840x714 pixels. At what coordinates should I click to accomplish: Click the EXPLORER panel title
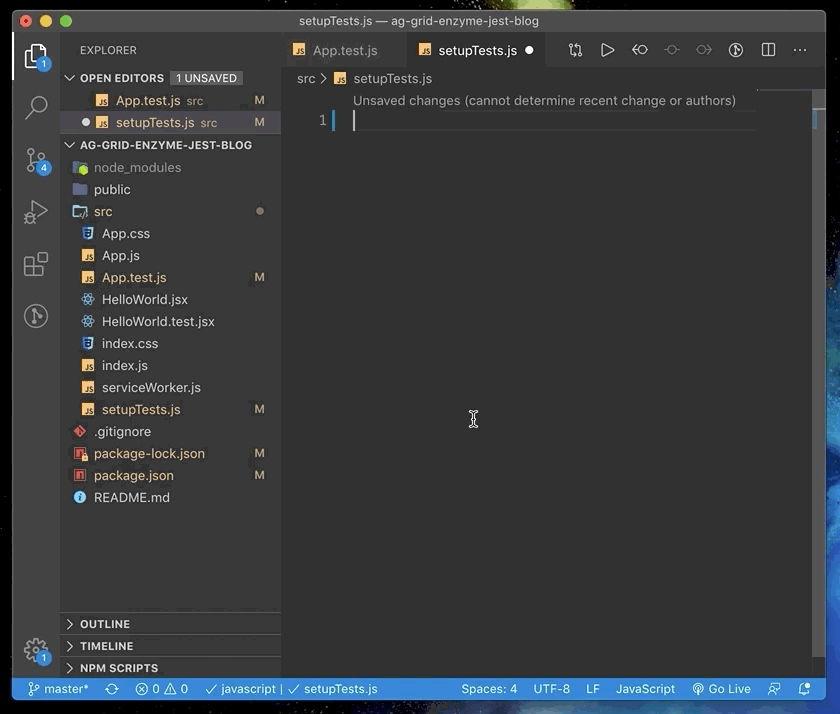click(x=108, y=50)
